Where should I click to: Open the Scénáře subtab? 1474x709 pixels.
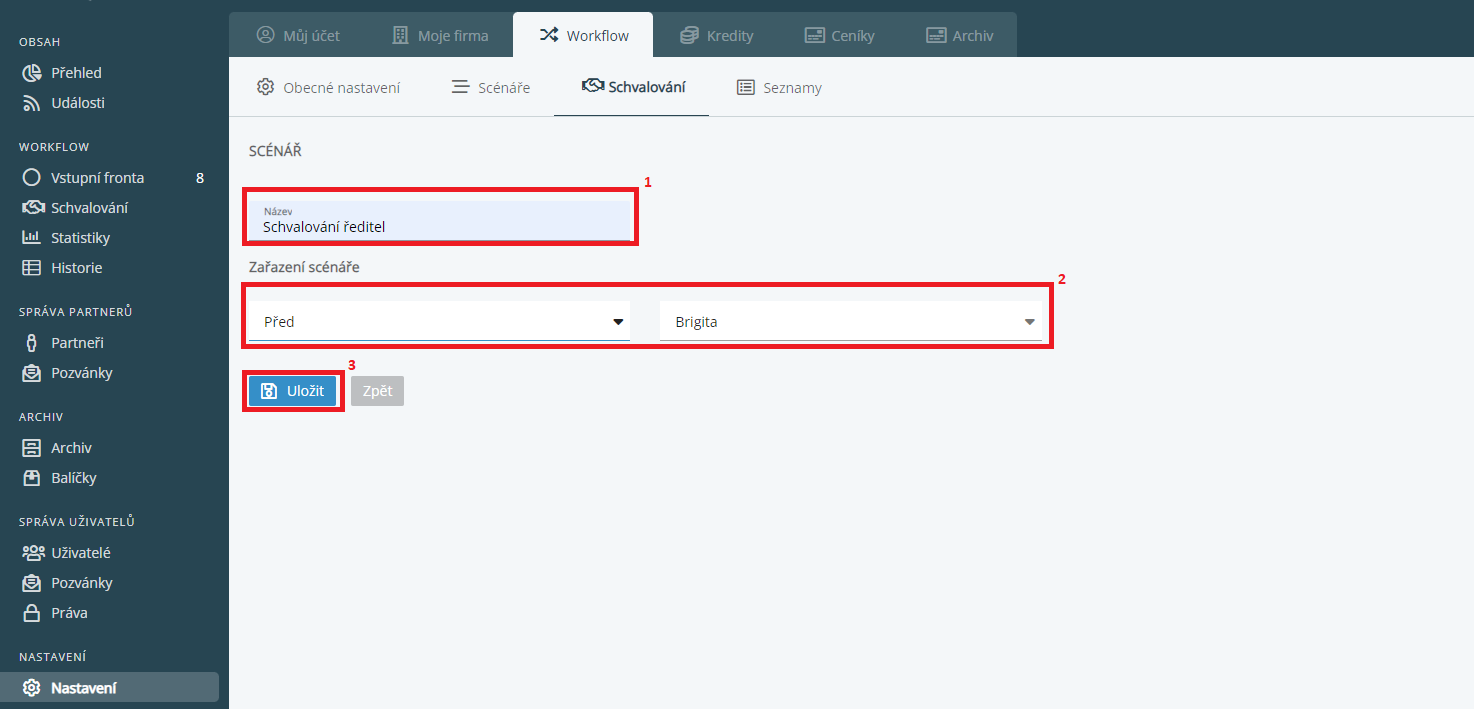[x=491, y=87]
